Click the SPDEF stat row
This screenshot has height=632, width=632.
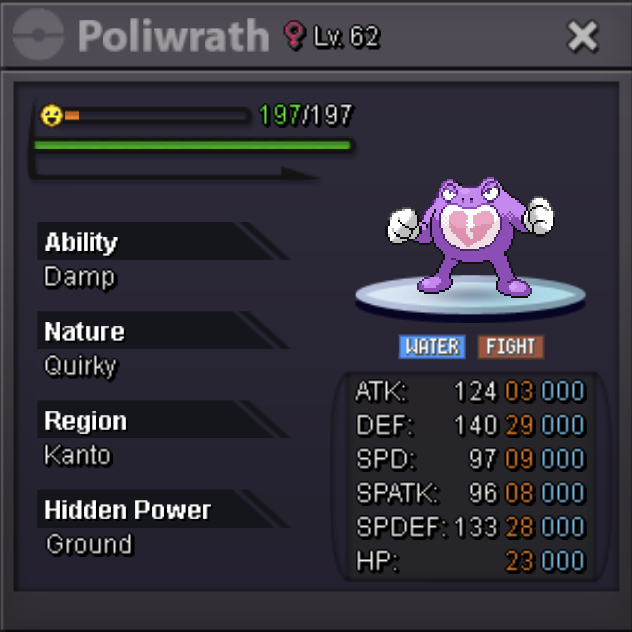click(x=470, y=527)
